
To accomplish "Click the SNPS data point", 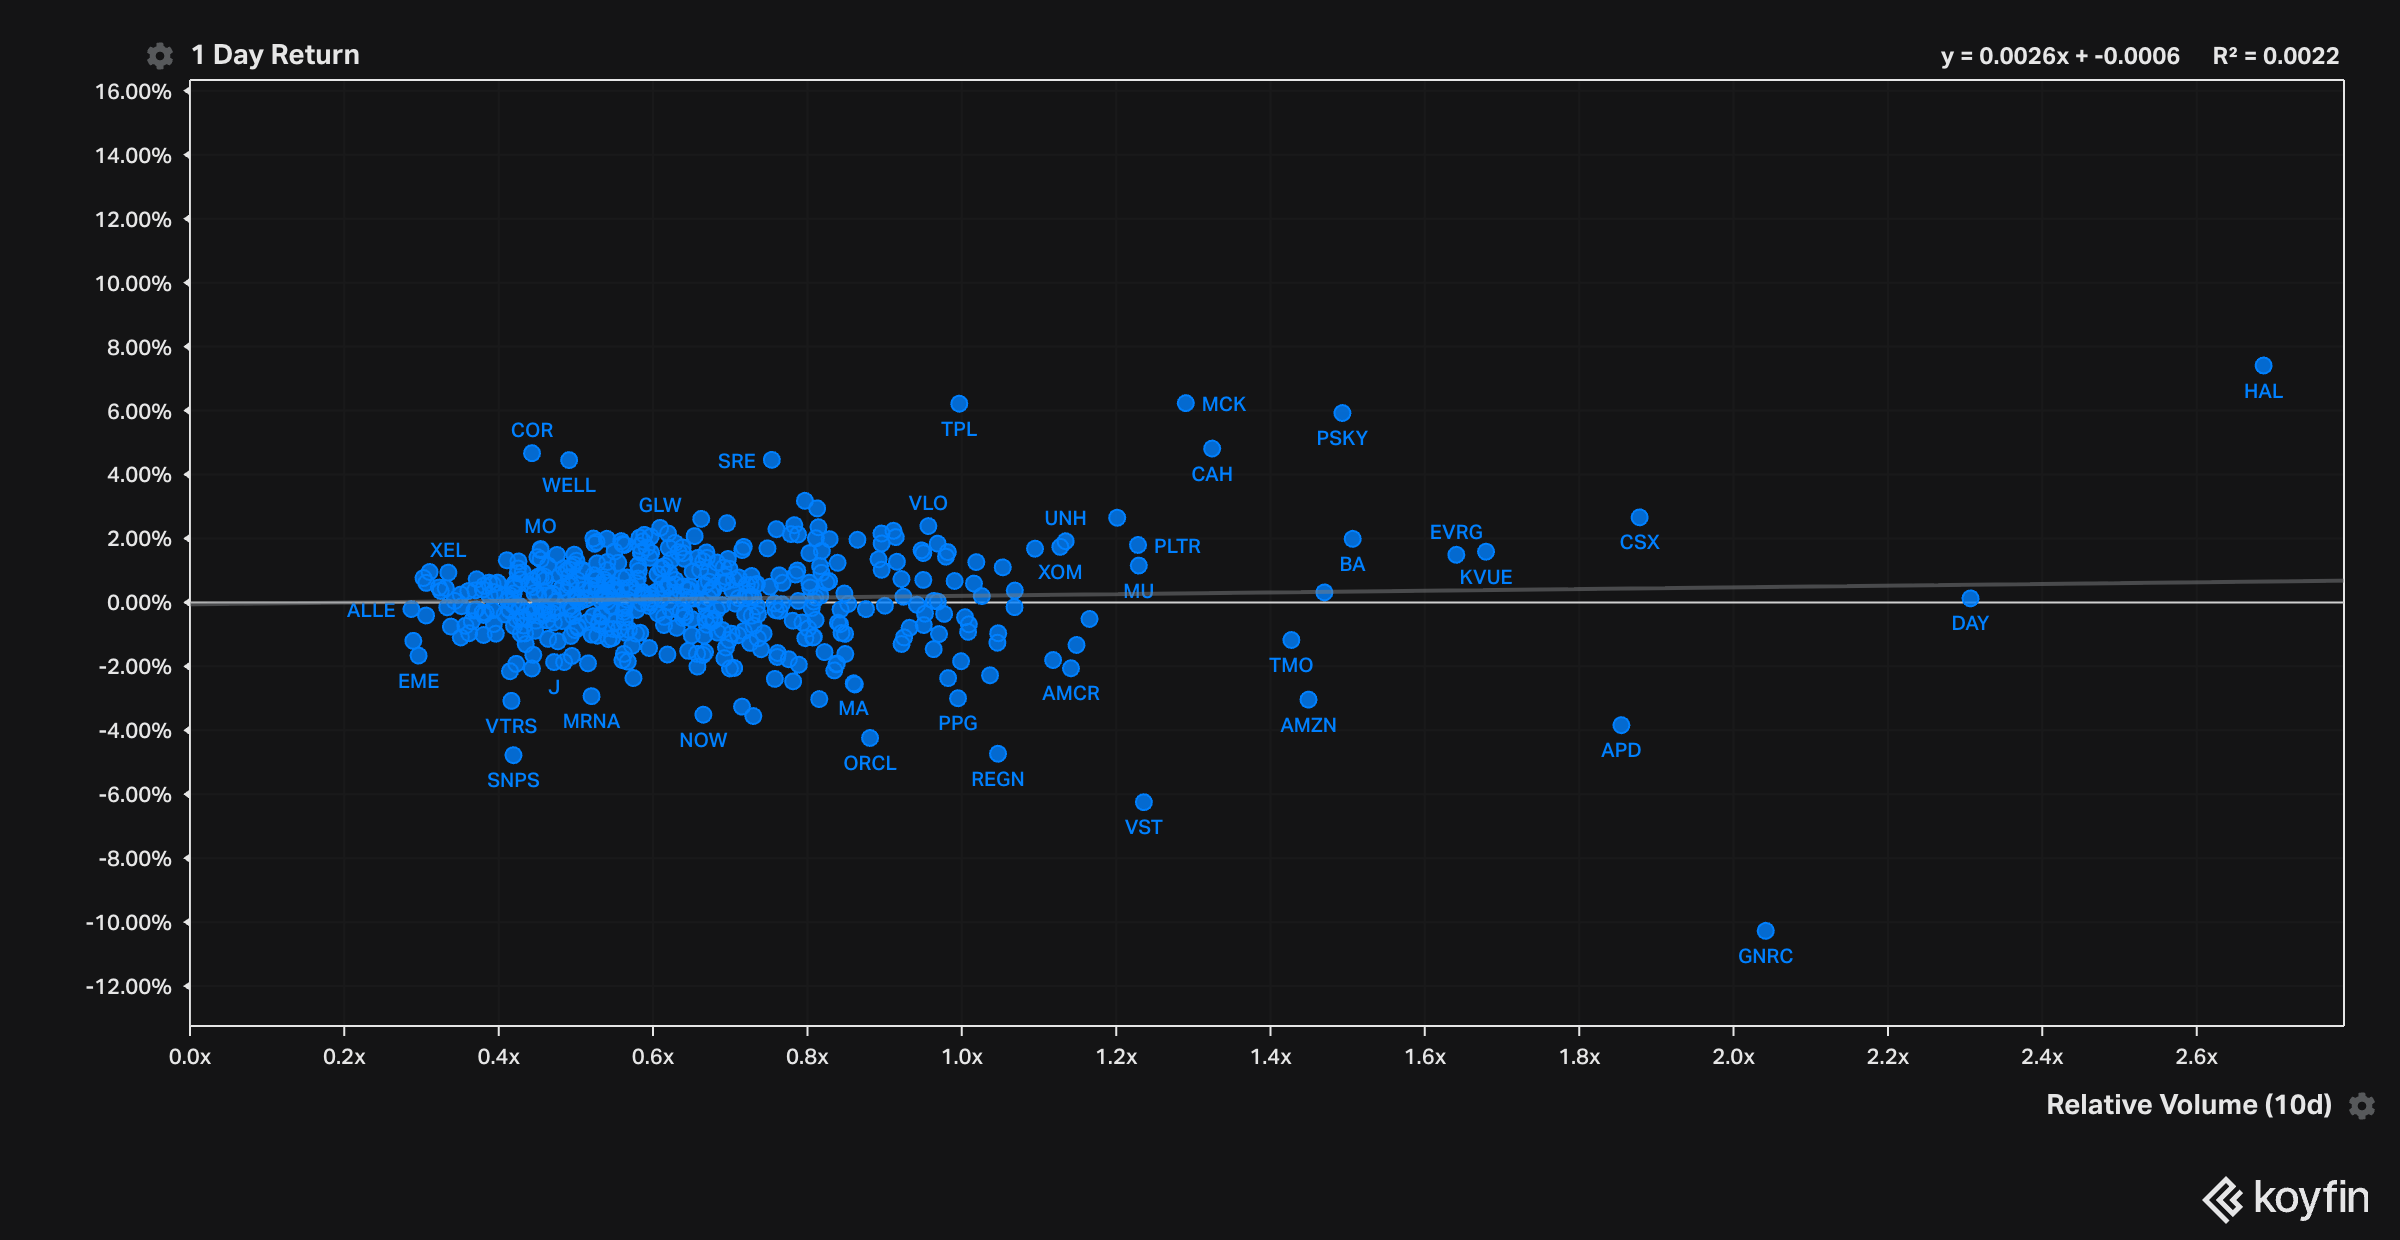I will [x=513, y=755].
